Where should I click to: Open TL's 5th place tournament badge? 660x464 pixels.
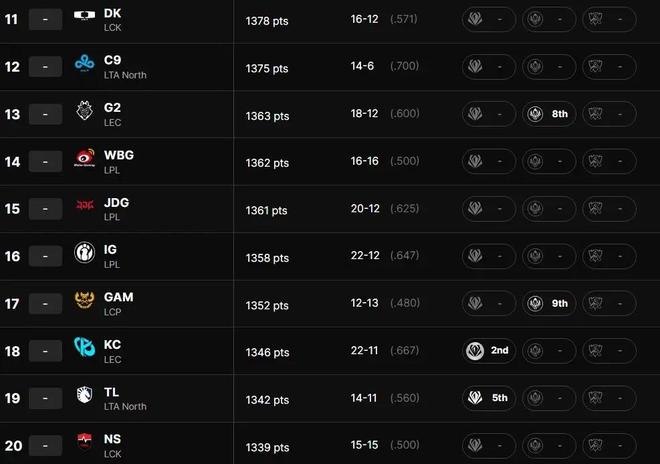(x=489, y=398)
